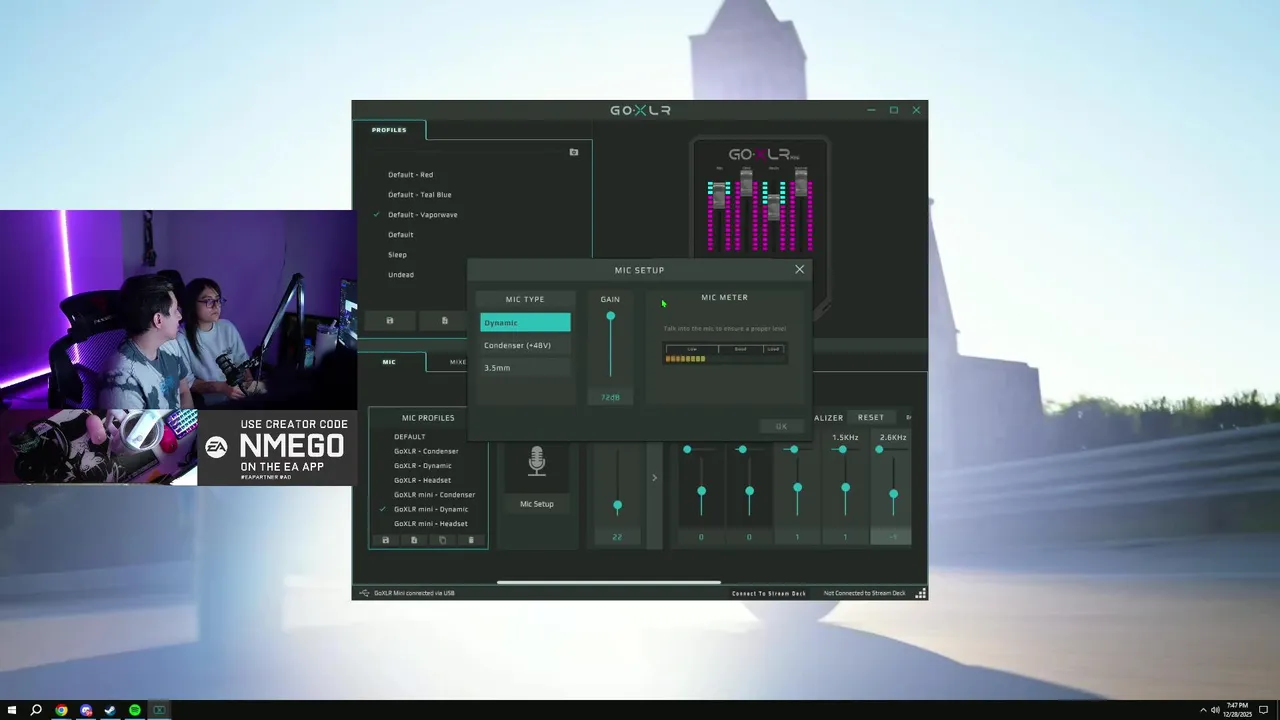Select the Sleep profile

397,255
